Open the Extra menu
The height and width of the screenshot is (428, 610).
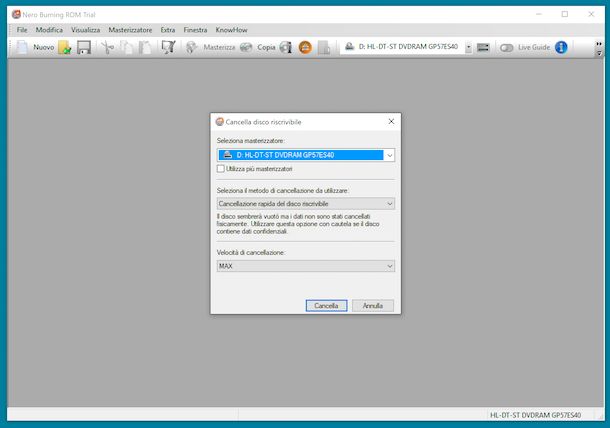pyautogui.click(x=168, y=30)
